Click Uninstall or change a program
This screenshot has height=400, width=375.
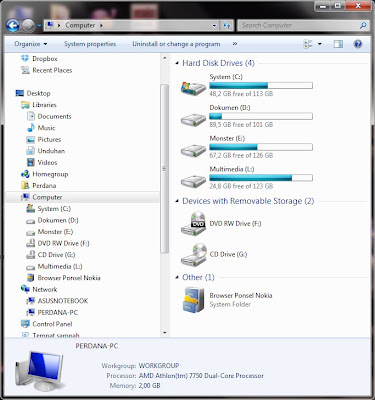(x=176, y=44)
